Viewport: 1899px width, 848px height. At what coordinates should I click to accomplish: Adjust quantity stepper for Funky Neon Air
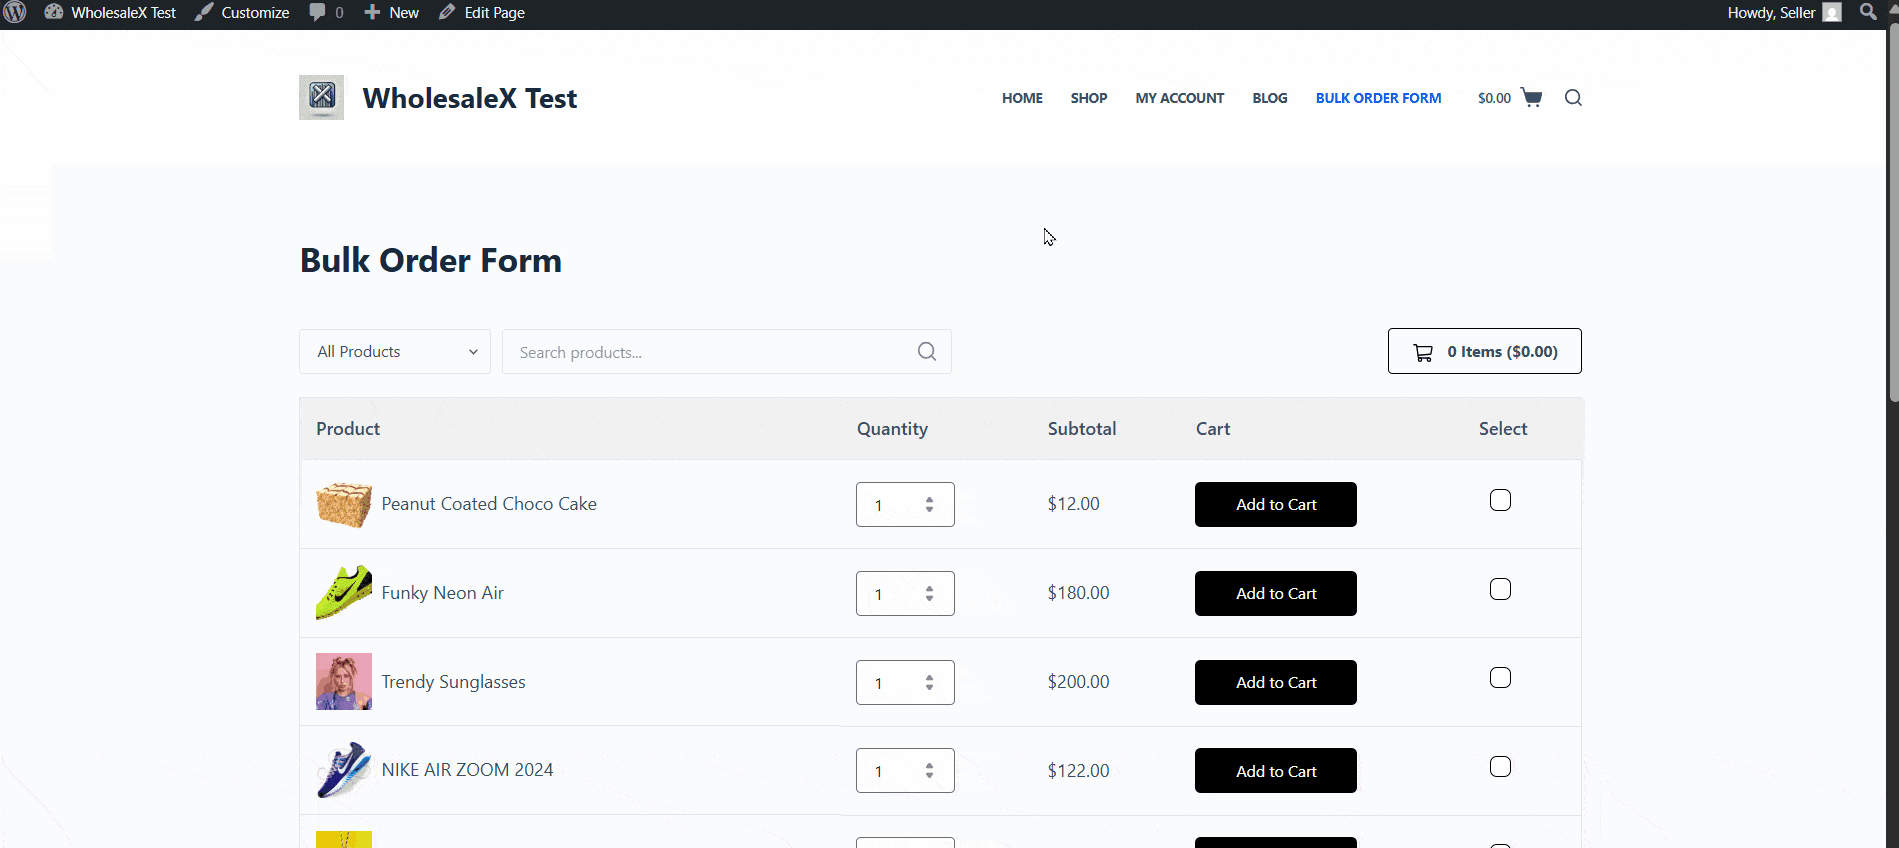click(x=929, y=594)
